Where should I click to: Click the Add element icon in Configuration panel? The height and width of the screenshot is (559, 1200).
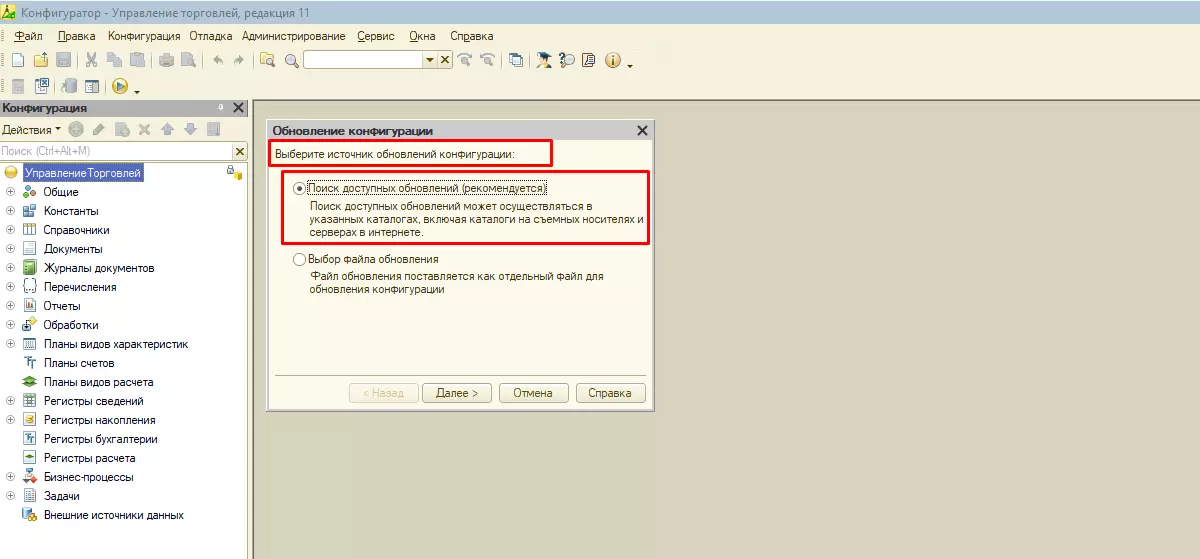coord(76,129)
